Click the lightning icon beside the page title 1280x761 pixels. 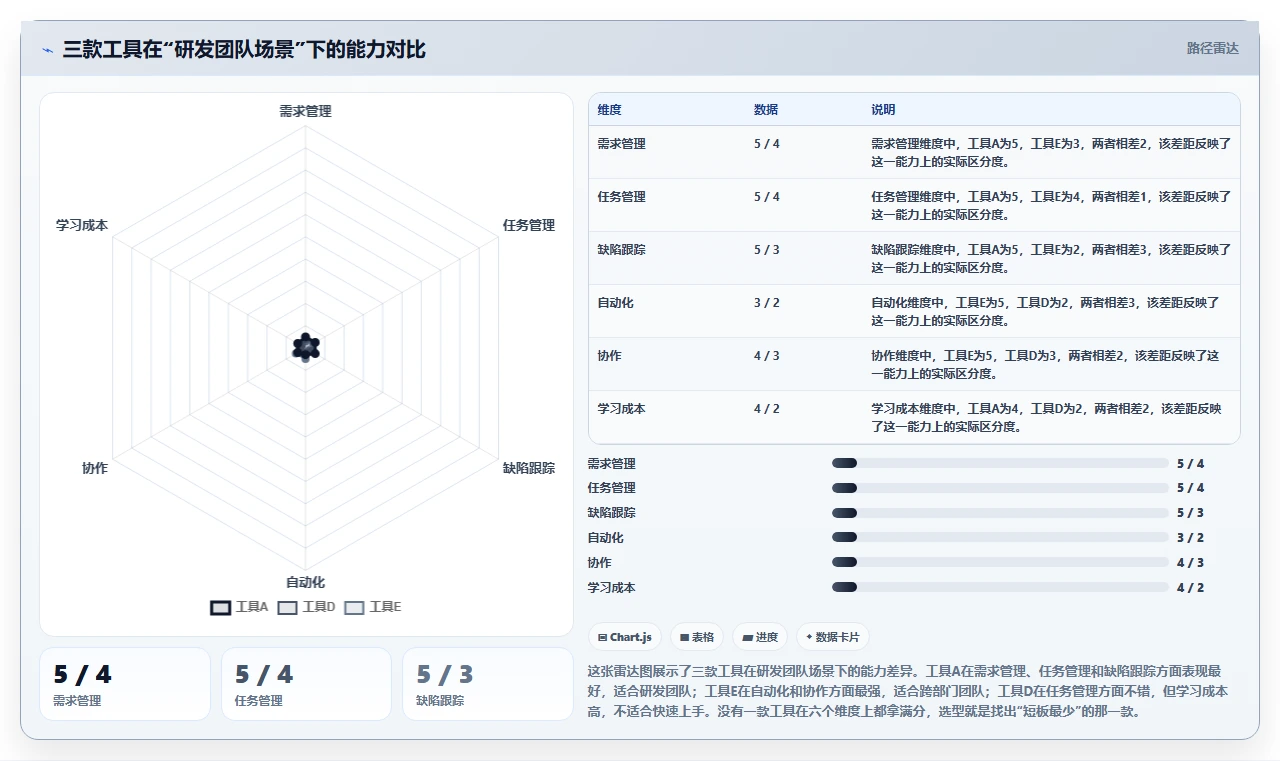(47, 50)
